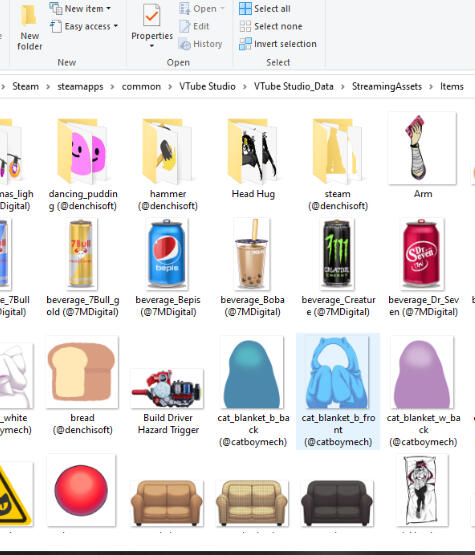Screen dimensions: 475x555
Task: Select cat_blanket_w_back purple image
Action: coord(422,372)
